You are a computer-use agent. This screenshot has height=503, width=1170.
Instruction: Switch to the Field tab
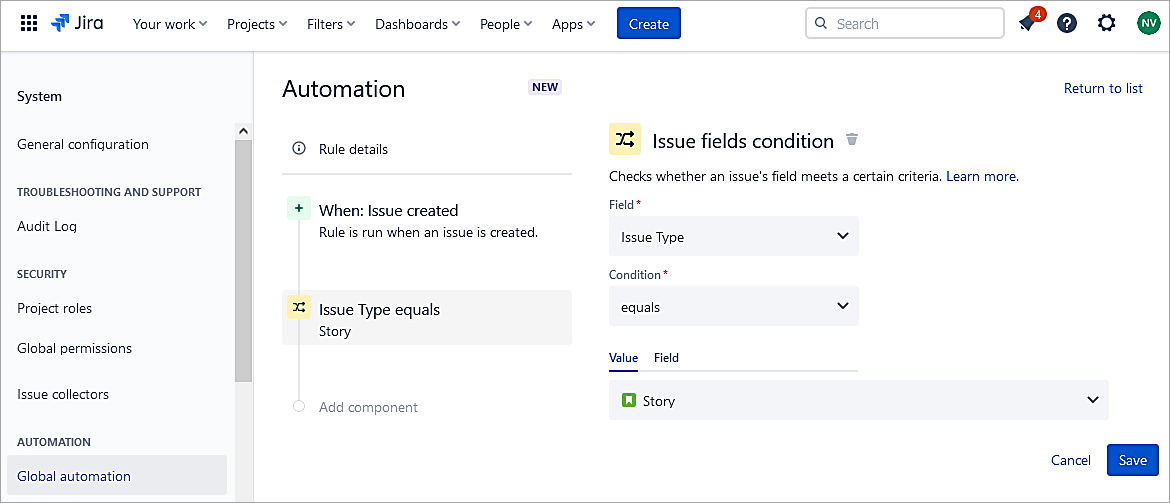[x=666, y=358]
